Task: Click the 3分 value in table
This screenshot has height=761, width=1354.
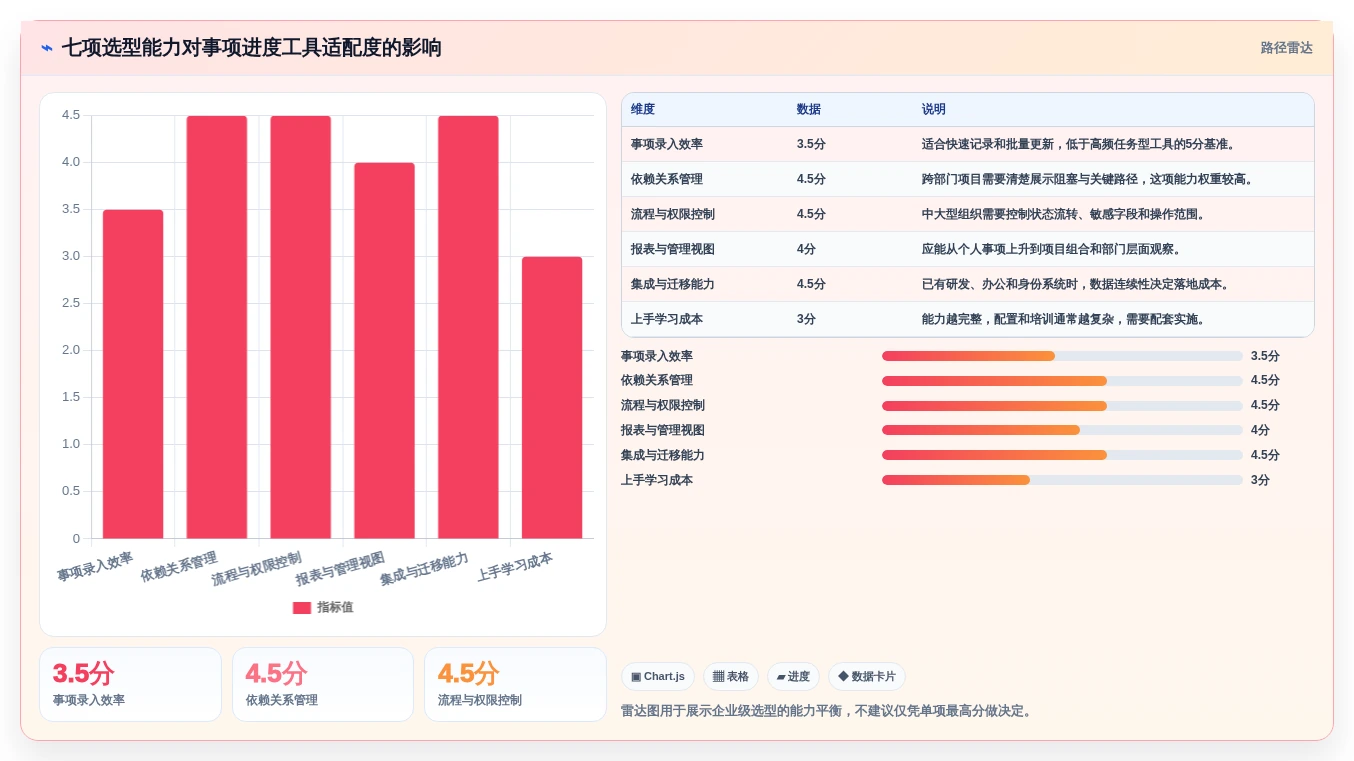Action: 806,319
